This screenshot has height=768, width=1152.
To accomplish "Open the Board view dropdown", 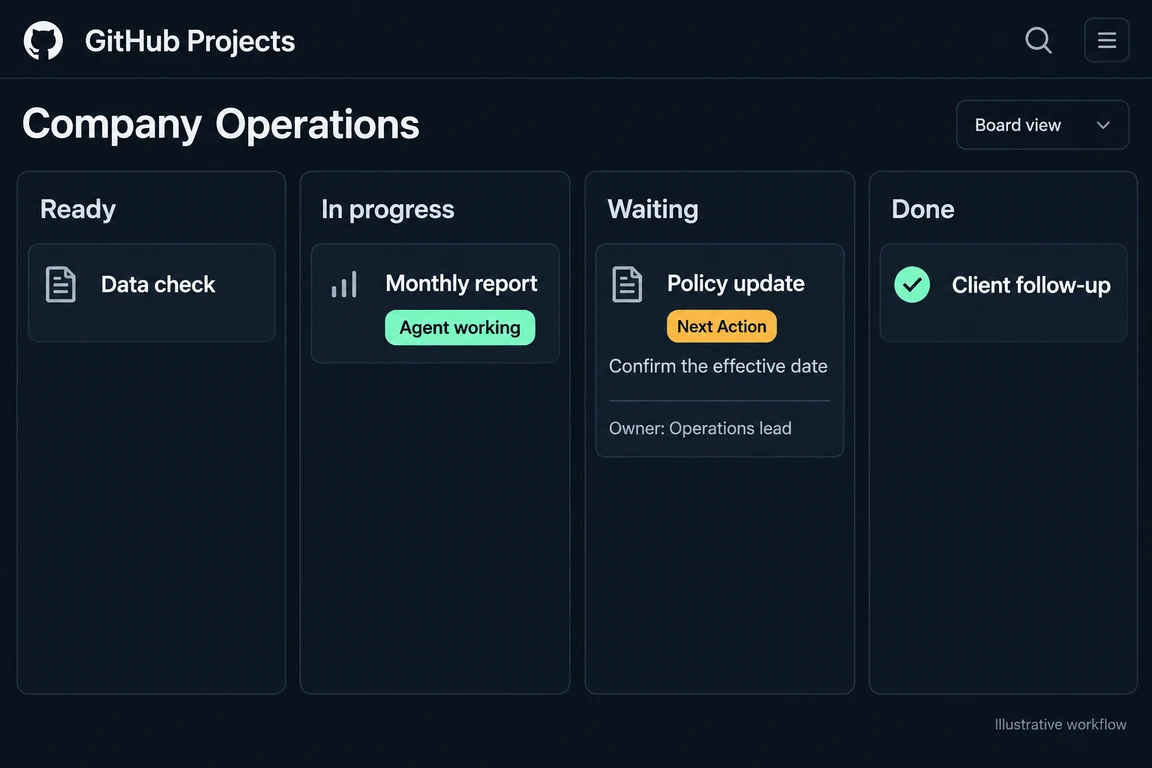I will 1042,125.
